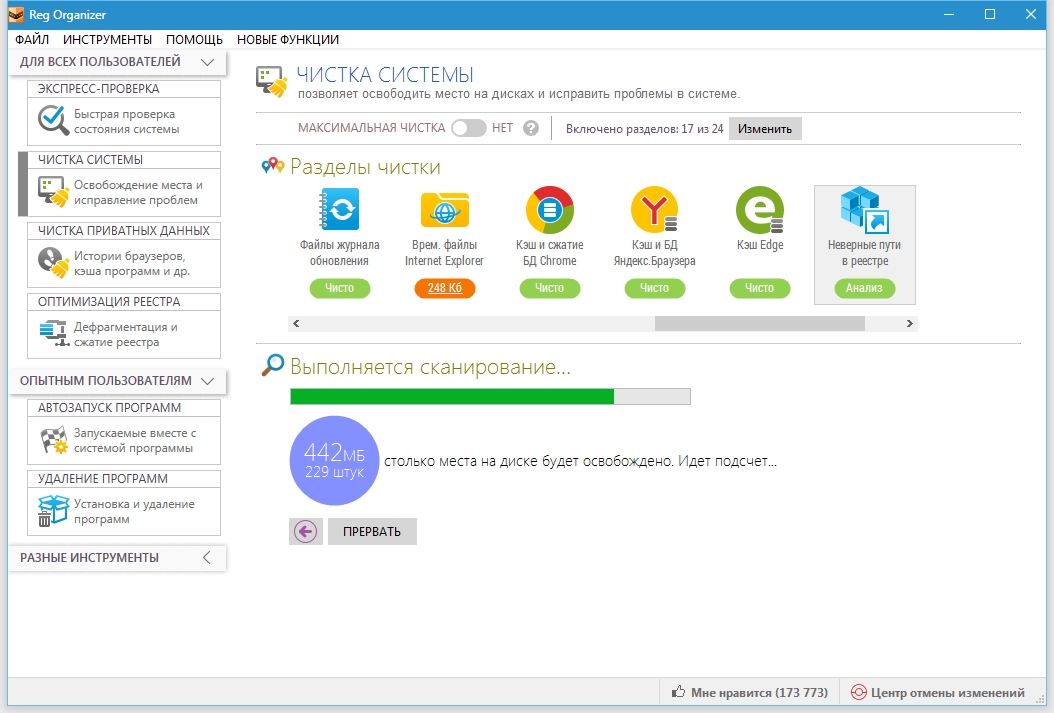Select the invalid registry paths icon

(x=864, y=211)
